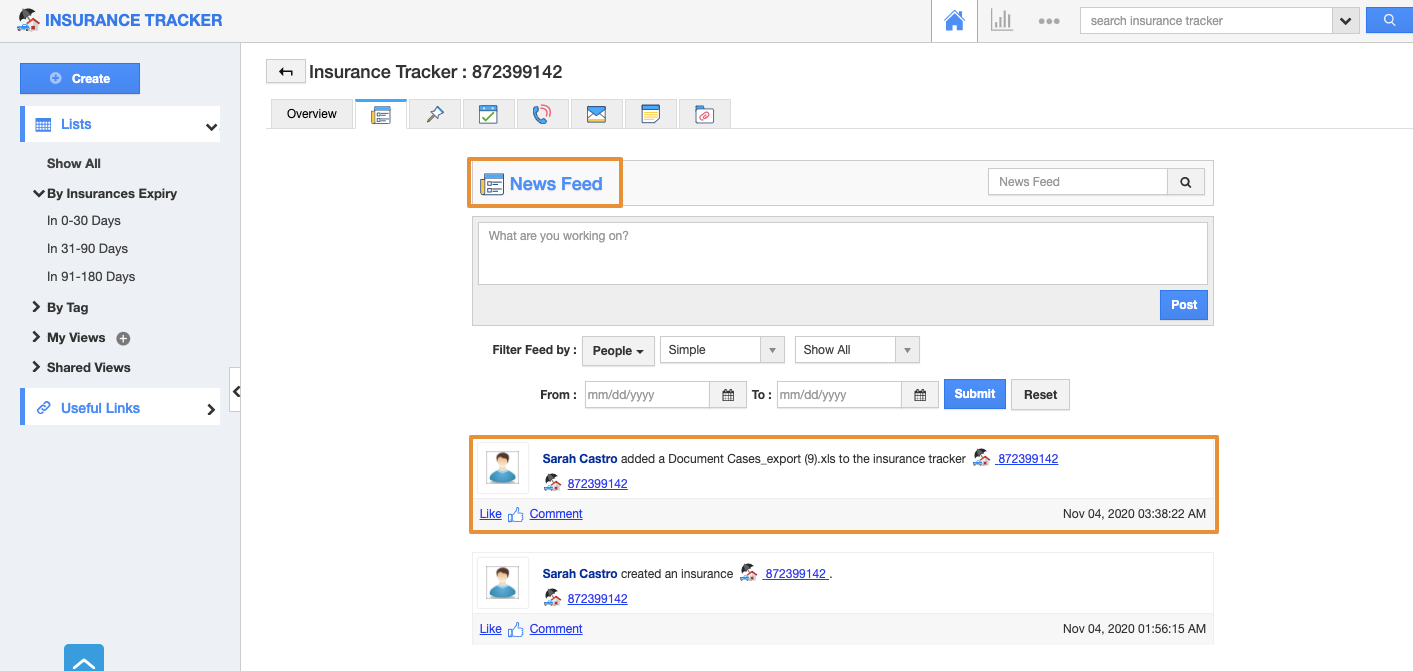The image size is (1413, 671).
Task: Collapse the left sidebar panel arrow
Action: (x=236, y=391)
